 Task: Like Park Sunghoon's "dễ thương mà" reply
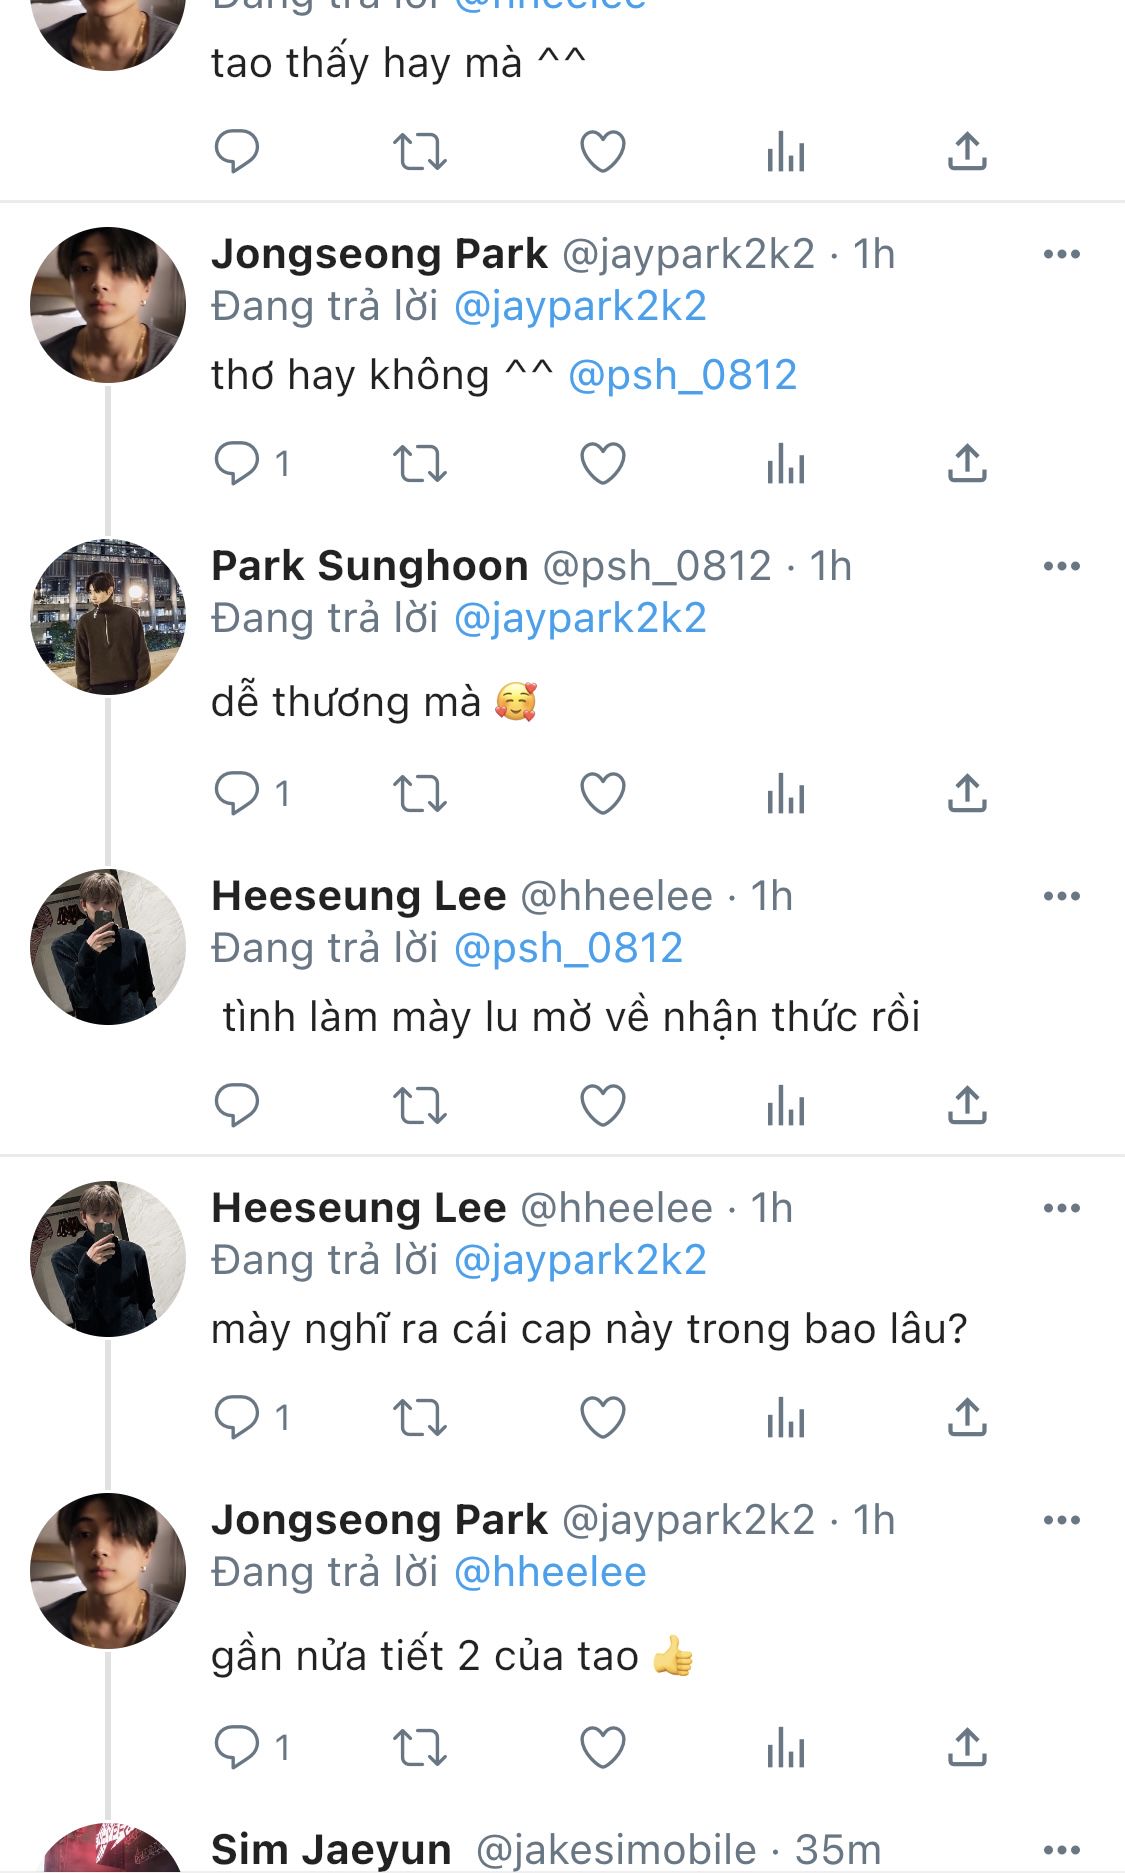(x=603, y=794)
